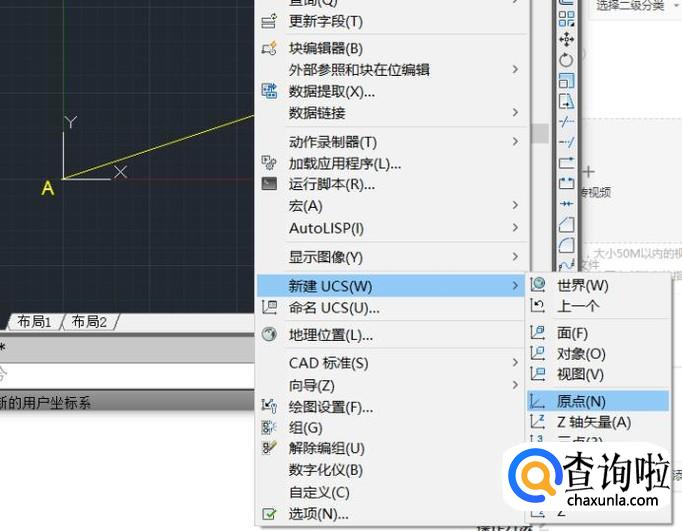
Task: Click the run script icon
Action: [269, 184]
